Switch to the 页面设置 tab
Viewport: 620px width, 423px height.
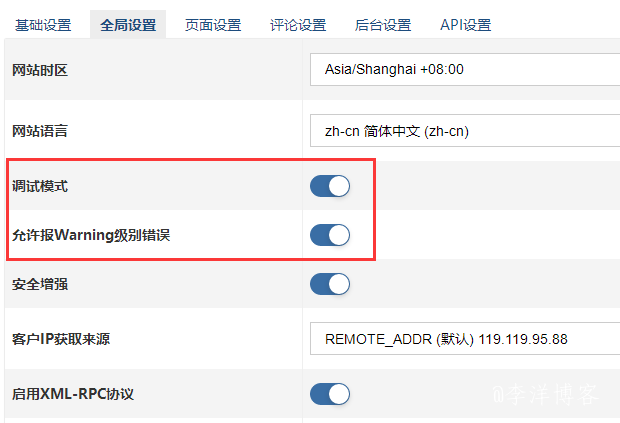(213, 24)
